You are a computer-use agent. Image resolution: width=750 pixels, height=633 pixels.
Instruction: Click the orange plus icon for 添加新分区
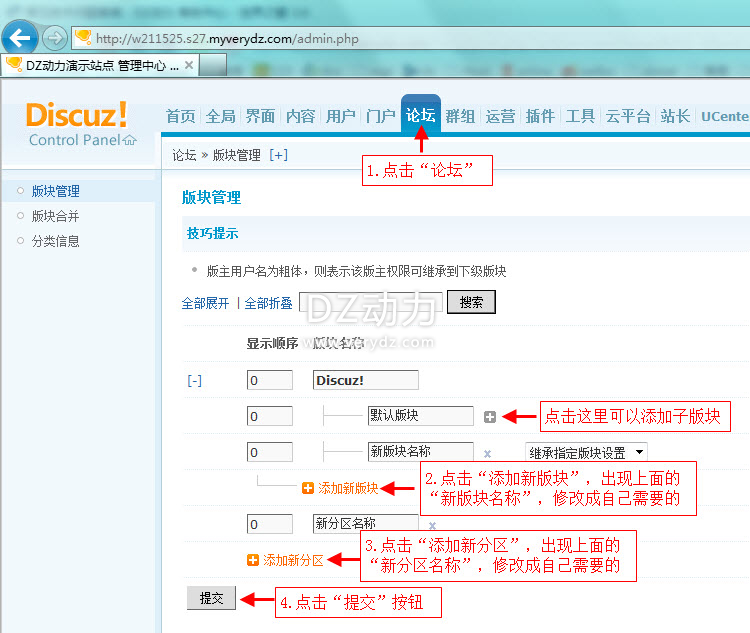pyautogui.click(x=253, y=560)
